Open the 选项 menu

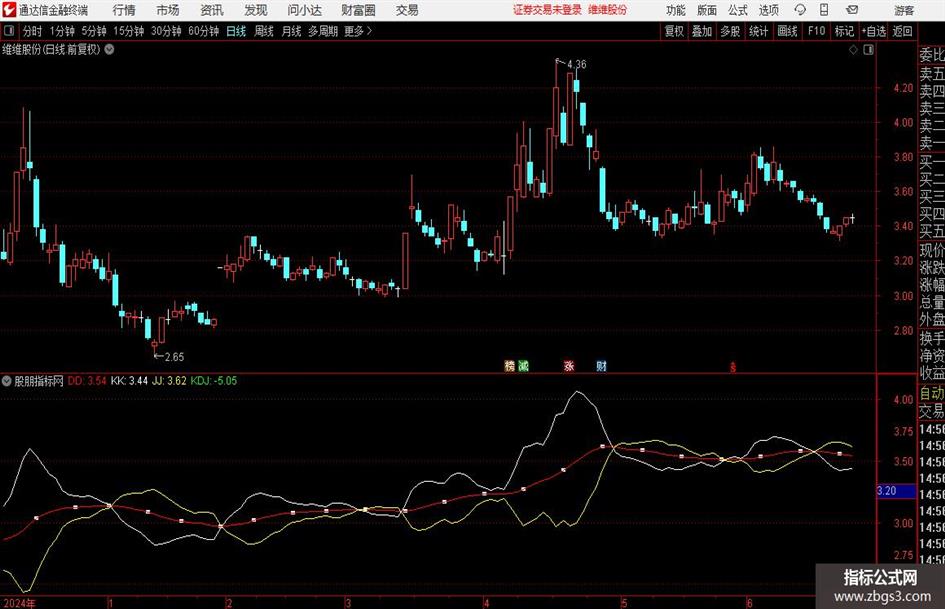click(x=768, y=10)
